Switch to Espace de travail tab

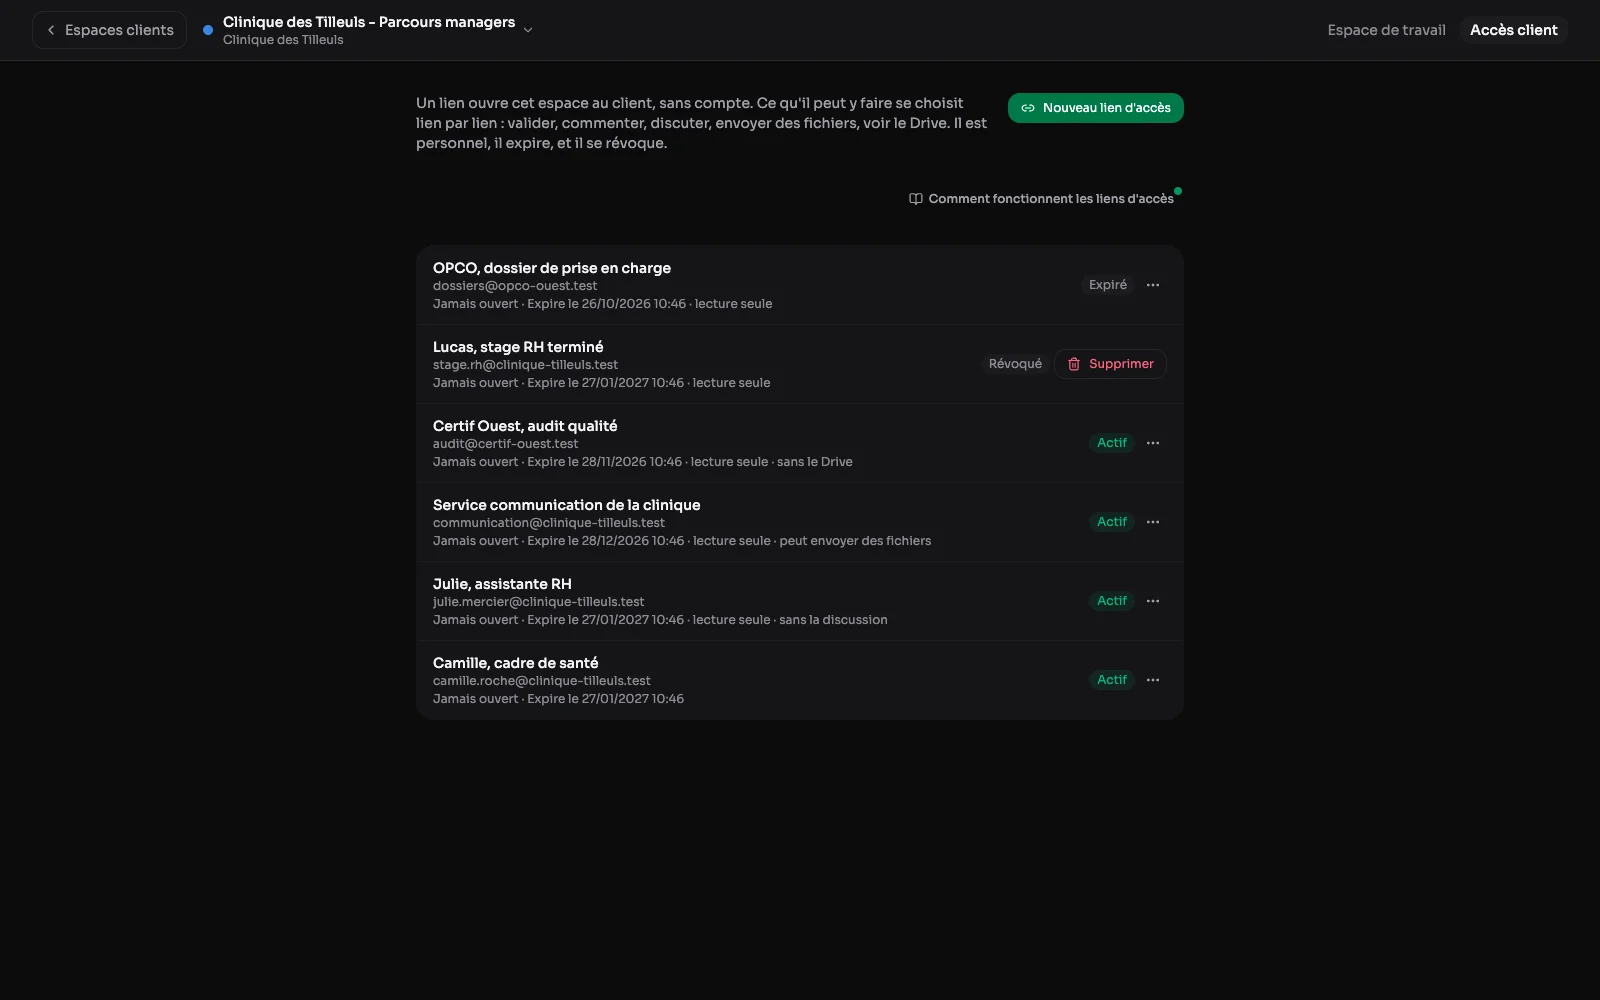coord(1386,30)
